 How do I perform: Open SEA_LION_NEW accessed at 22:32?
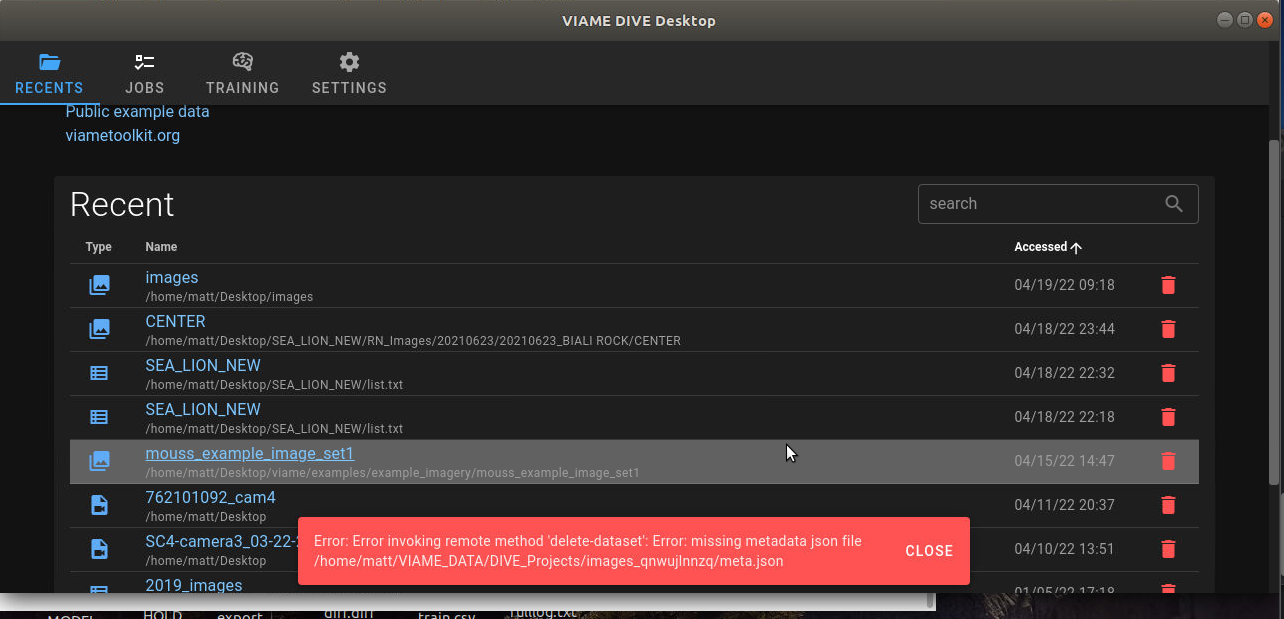pos(203,365)
